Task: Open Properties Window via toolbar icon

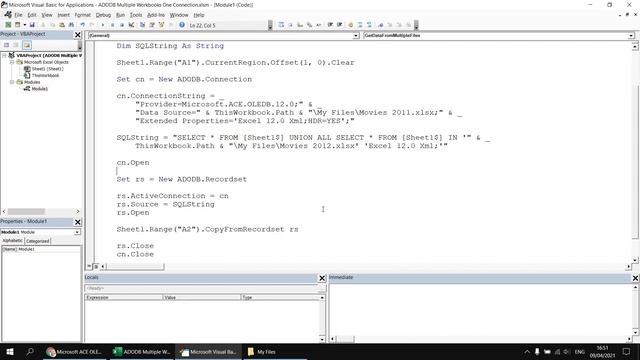Action: pos(152,25)
